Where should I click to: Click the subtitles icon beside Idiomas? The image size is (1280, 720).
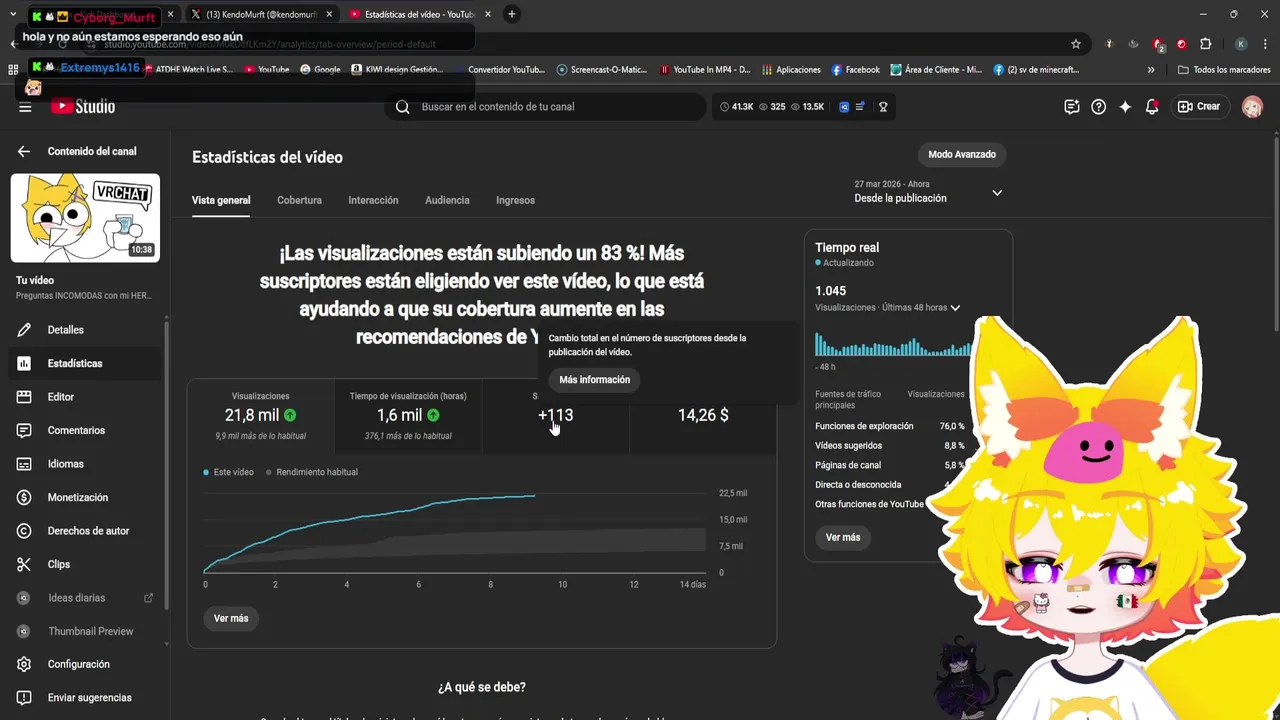click(x=25, y=464)
